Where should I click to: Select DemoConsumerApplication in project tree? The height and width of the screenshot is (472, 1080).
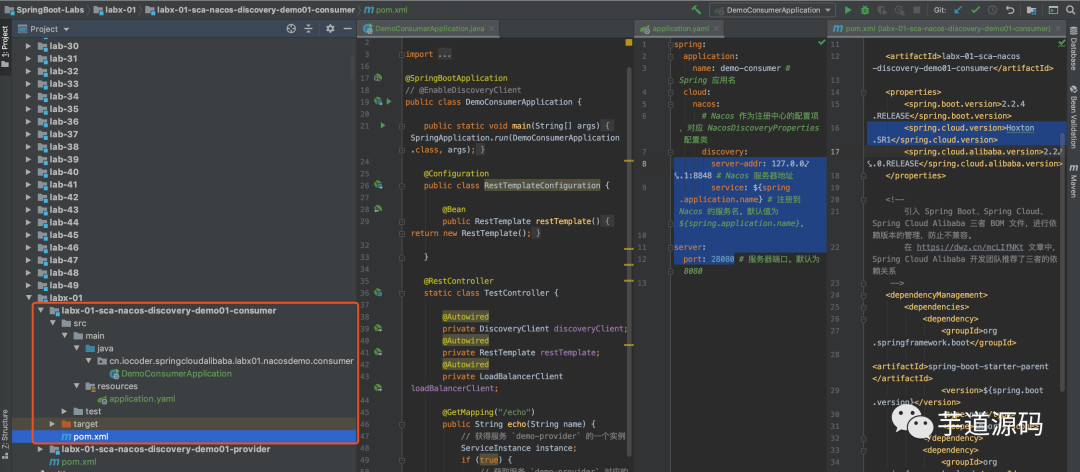pyautogui.click(x=176, y=373)
